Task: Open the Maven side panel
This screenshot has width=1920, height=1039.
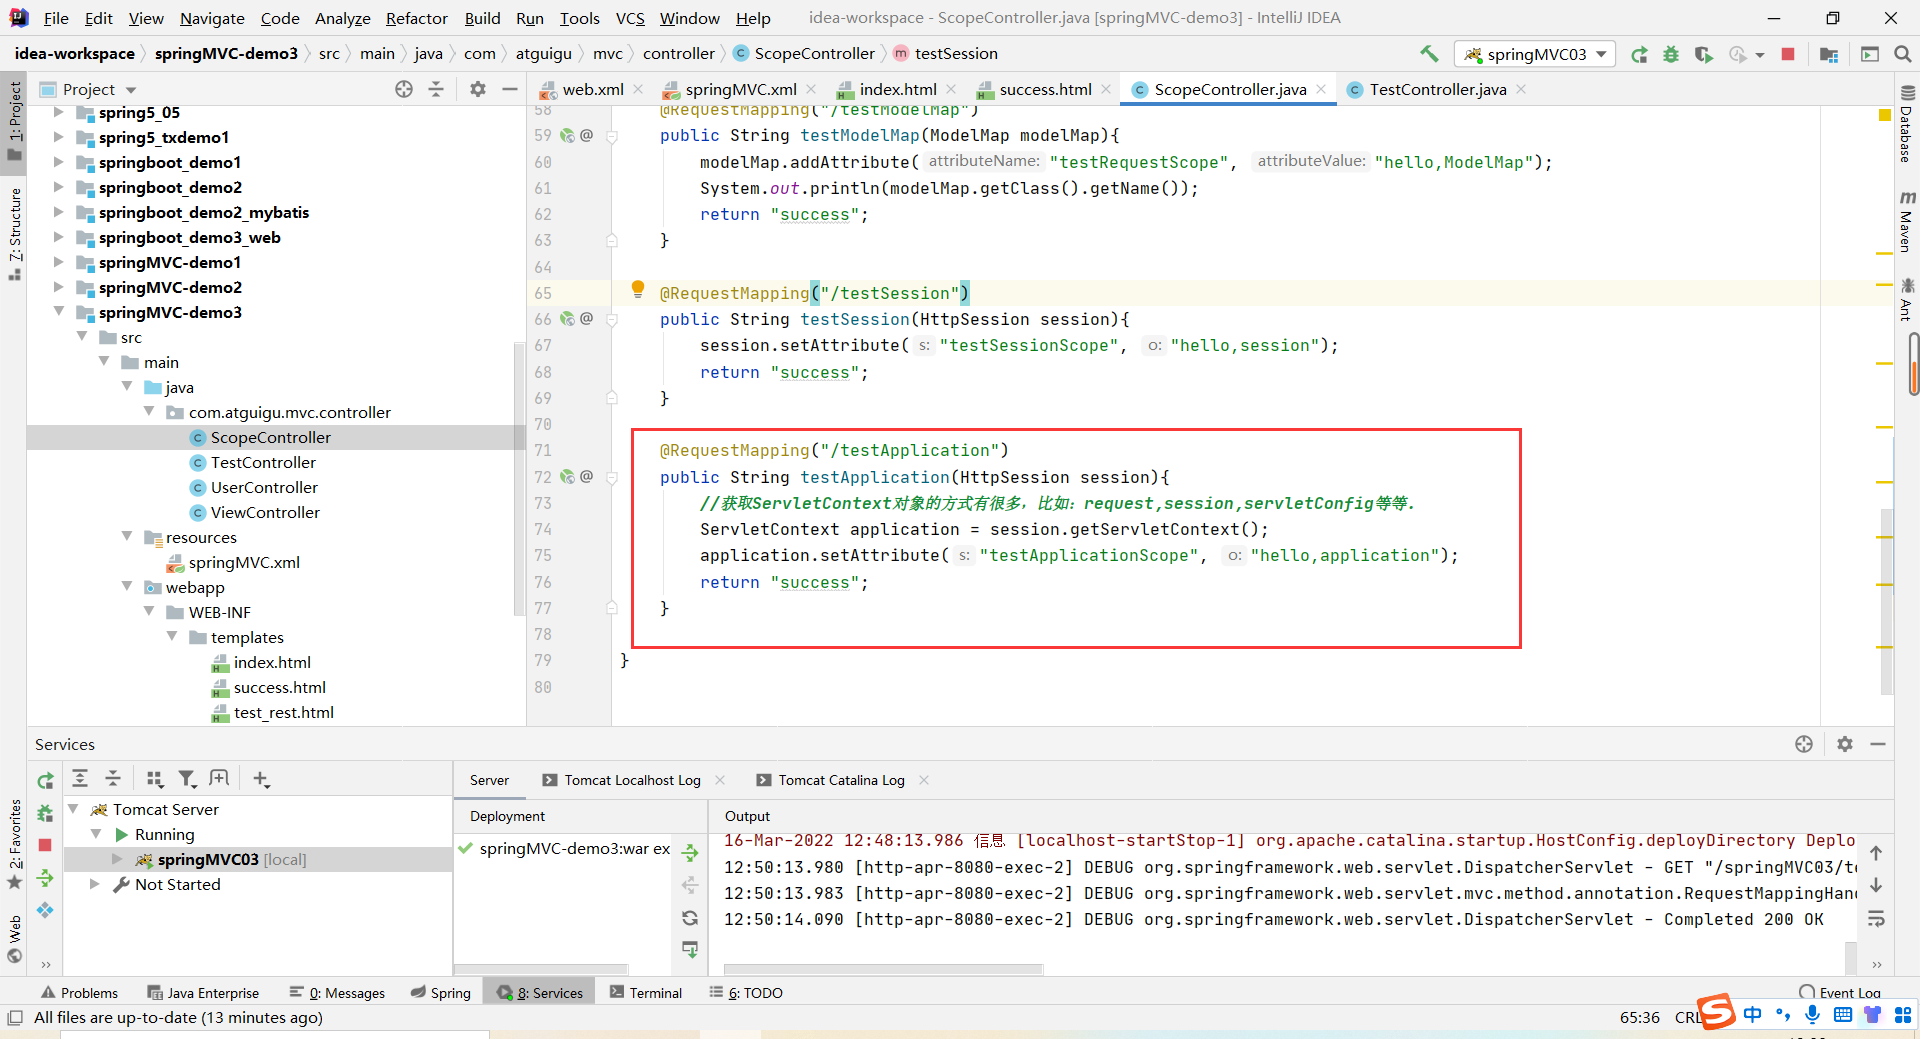Action: [x=1906, y=222]
